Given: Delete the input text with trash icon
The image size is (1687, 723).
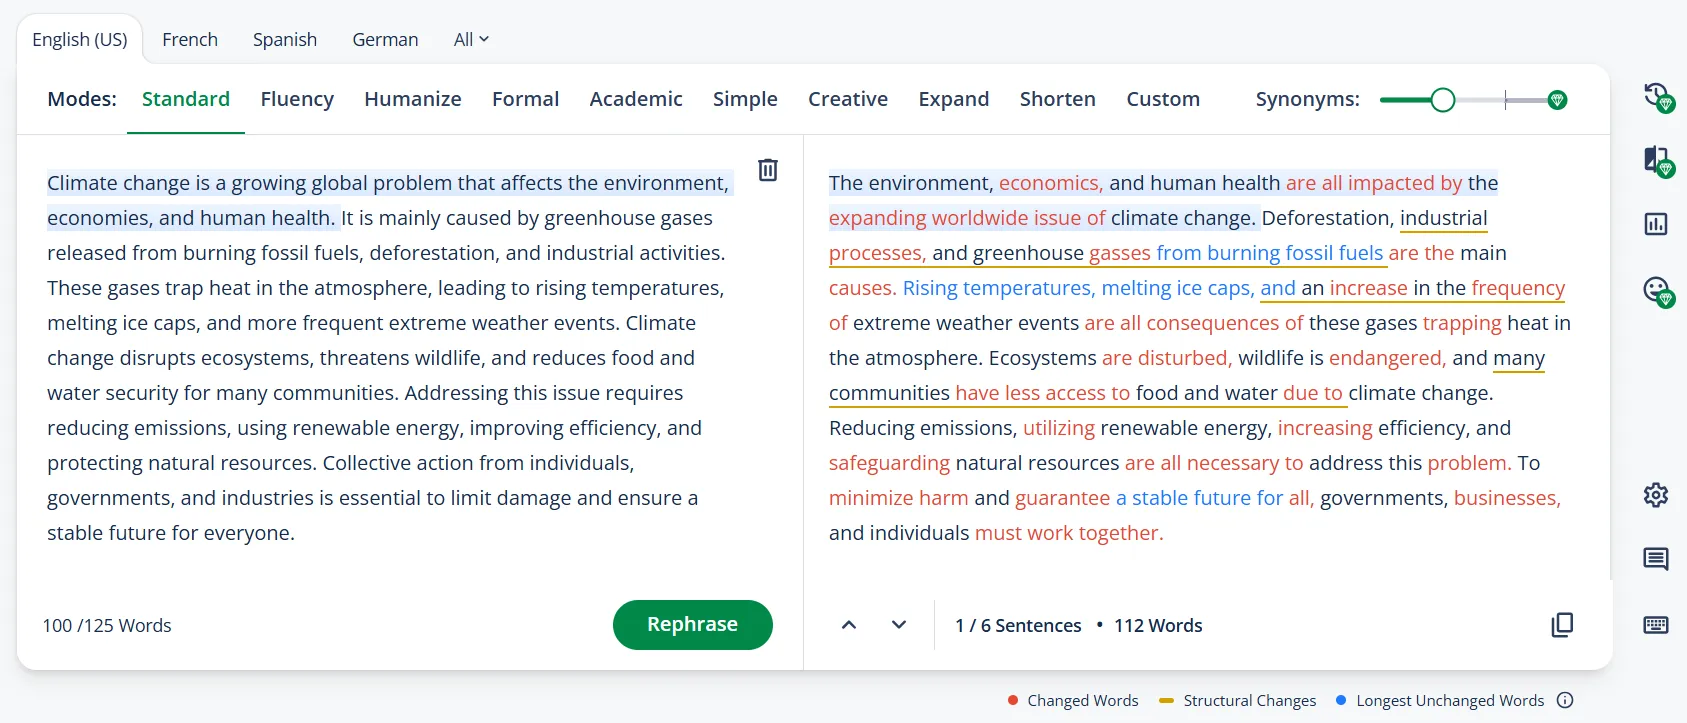Looking at the screenshot, I should pyautogui.click(x=767, y=170).
